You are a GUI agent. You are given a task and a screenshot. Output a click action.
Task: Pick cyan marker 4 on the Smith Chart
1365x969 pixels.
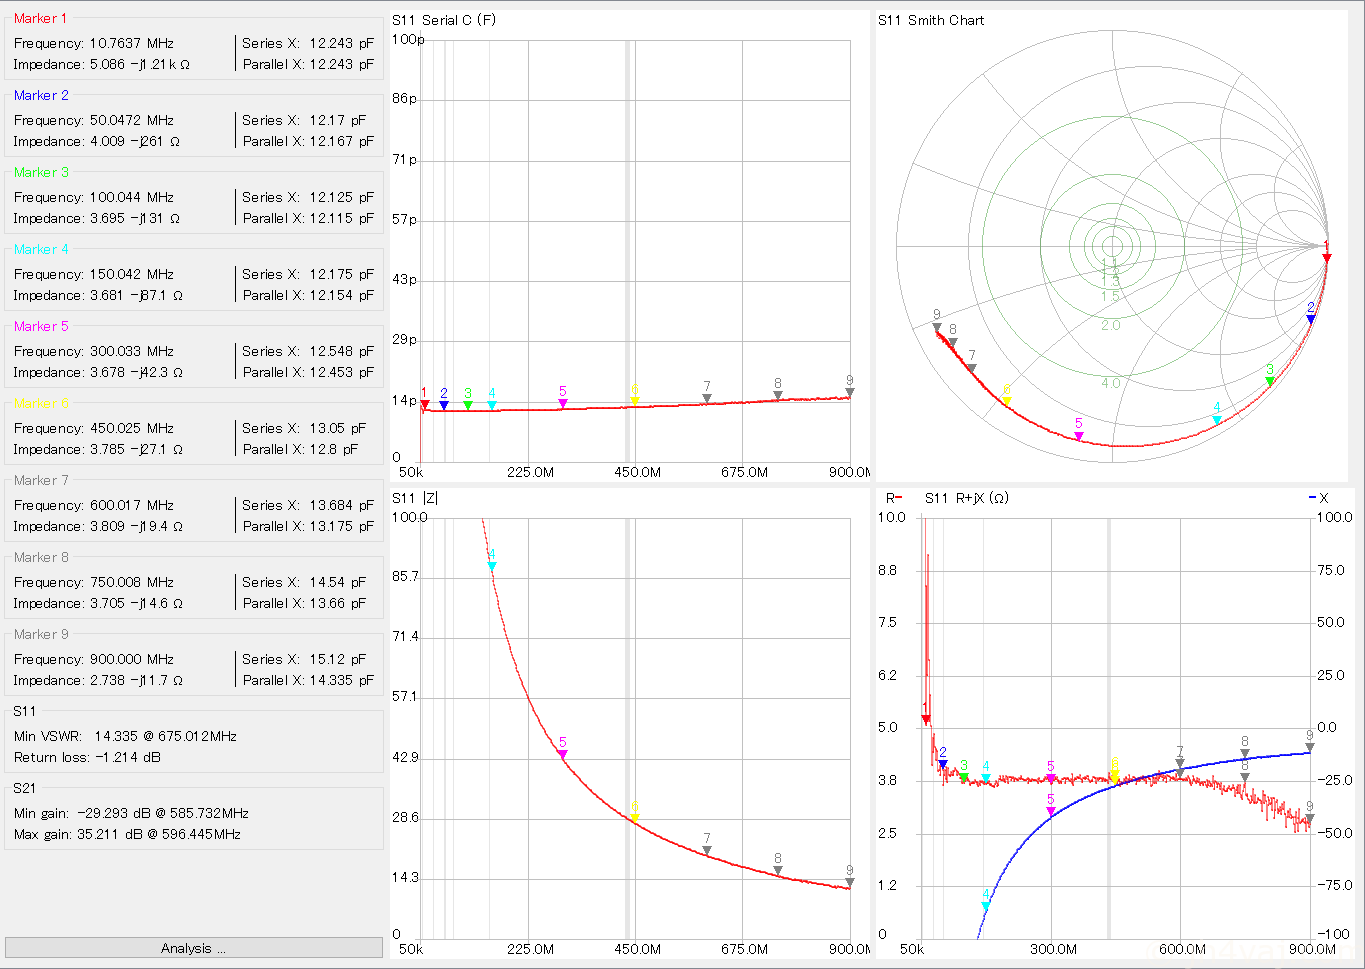pos(1217,420)
